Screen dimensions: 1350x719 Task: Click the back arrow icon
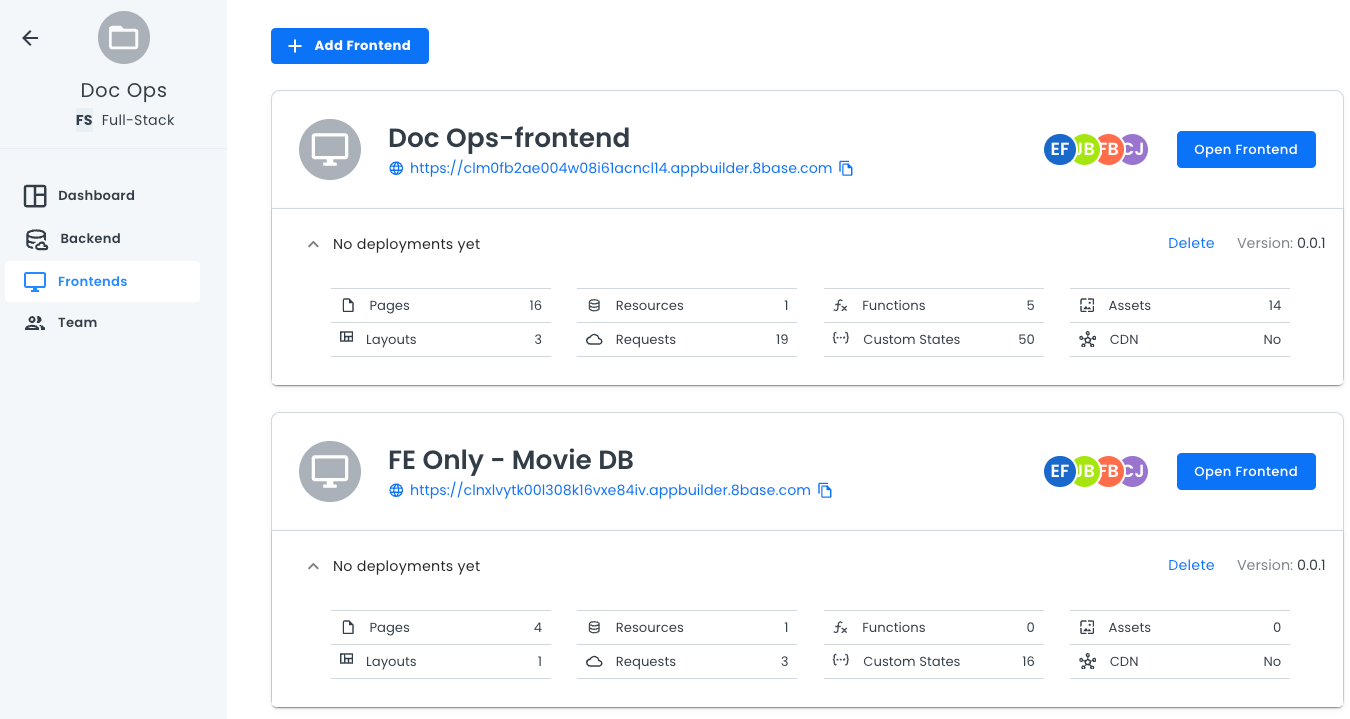tap(30, 38)
